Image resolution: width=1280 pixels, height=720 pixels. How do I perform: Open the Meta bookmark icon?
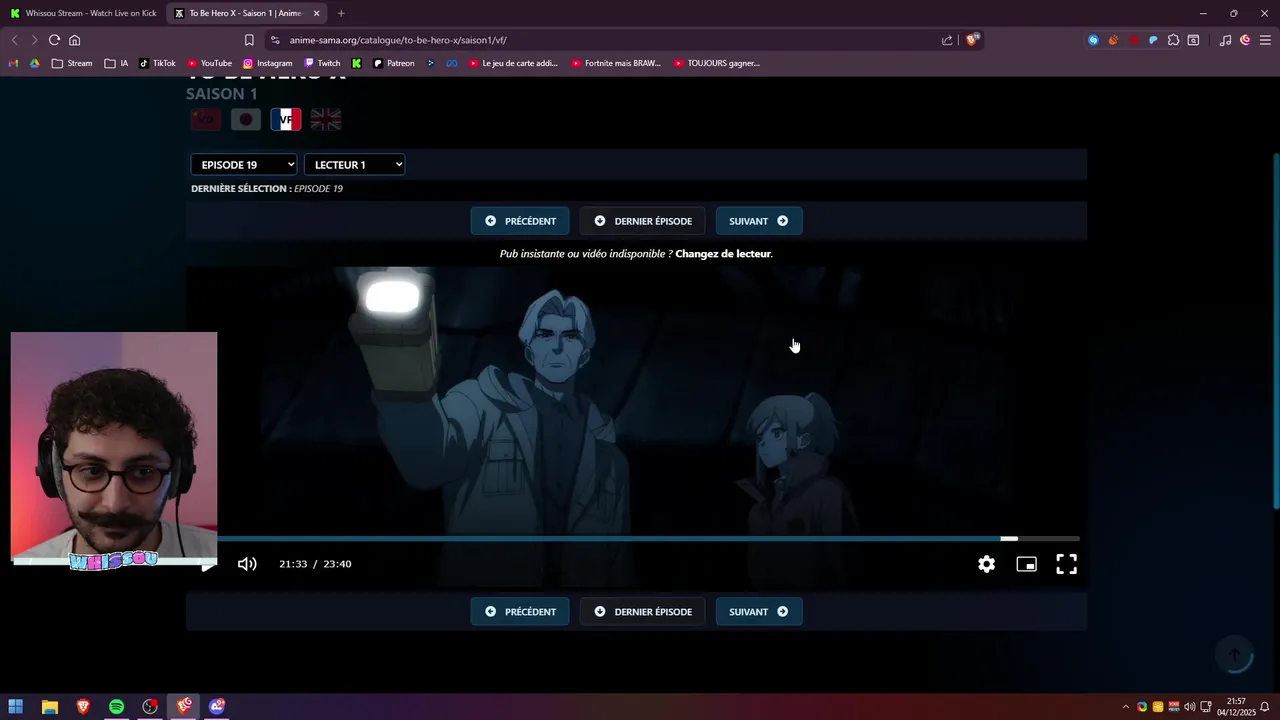coord(451,63)
